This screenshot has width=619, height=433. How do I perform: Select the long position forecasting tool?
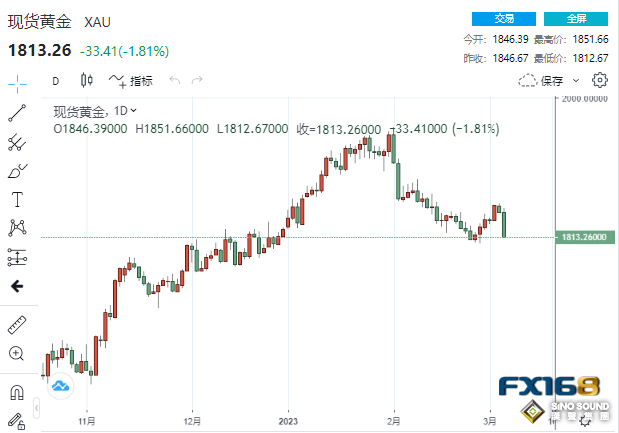coord(17,257)
